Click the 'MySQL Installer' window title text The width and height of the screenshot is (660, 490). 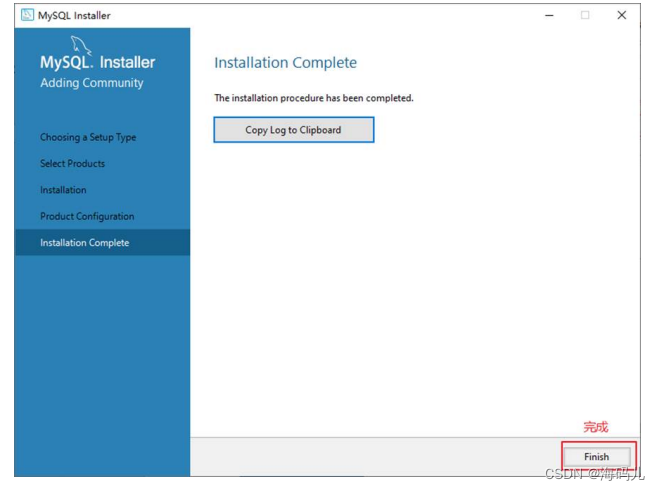point(74,16)
